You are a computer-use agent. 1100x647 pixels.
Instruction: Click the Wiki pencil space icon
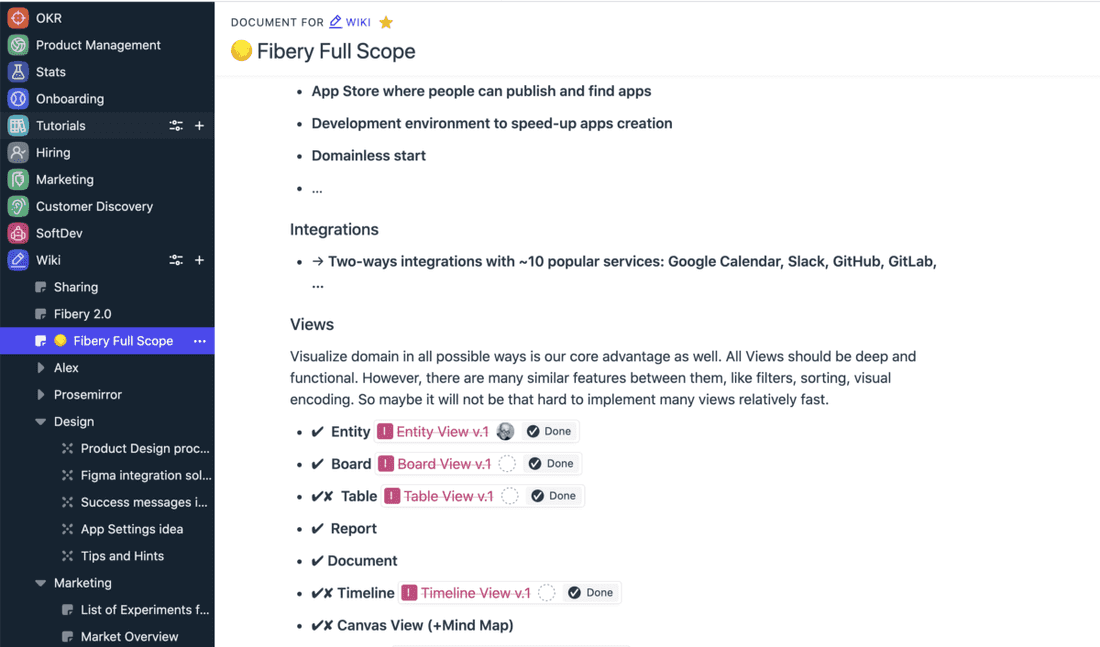[16, 259]
